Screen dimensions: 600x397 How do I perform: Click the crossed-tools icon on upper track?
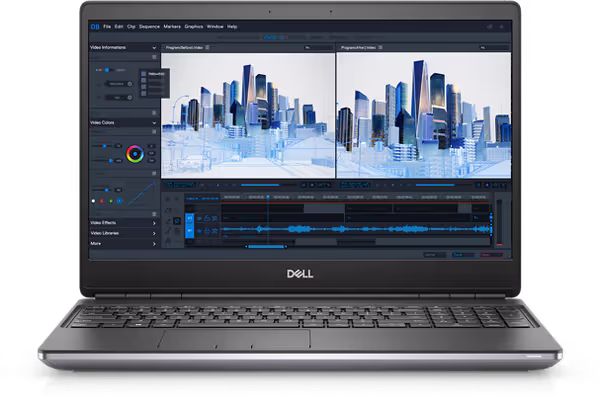point(215,219)
